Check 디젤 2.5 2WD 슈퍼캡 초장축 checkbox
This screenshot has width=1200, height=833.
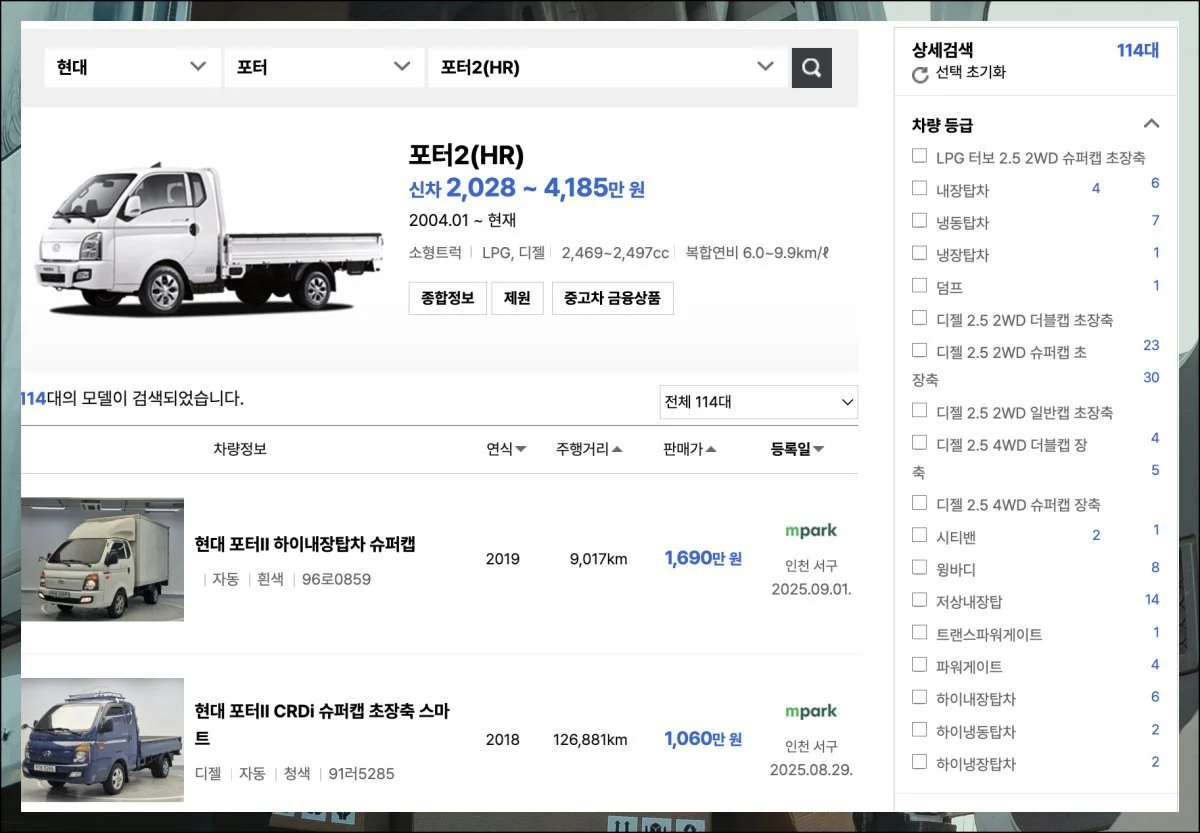pyautogui.click(x=919, y=350)
